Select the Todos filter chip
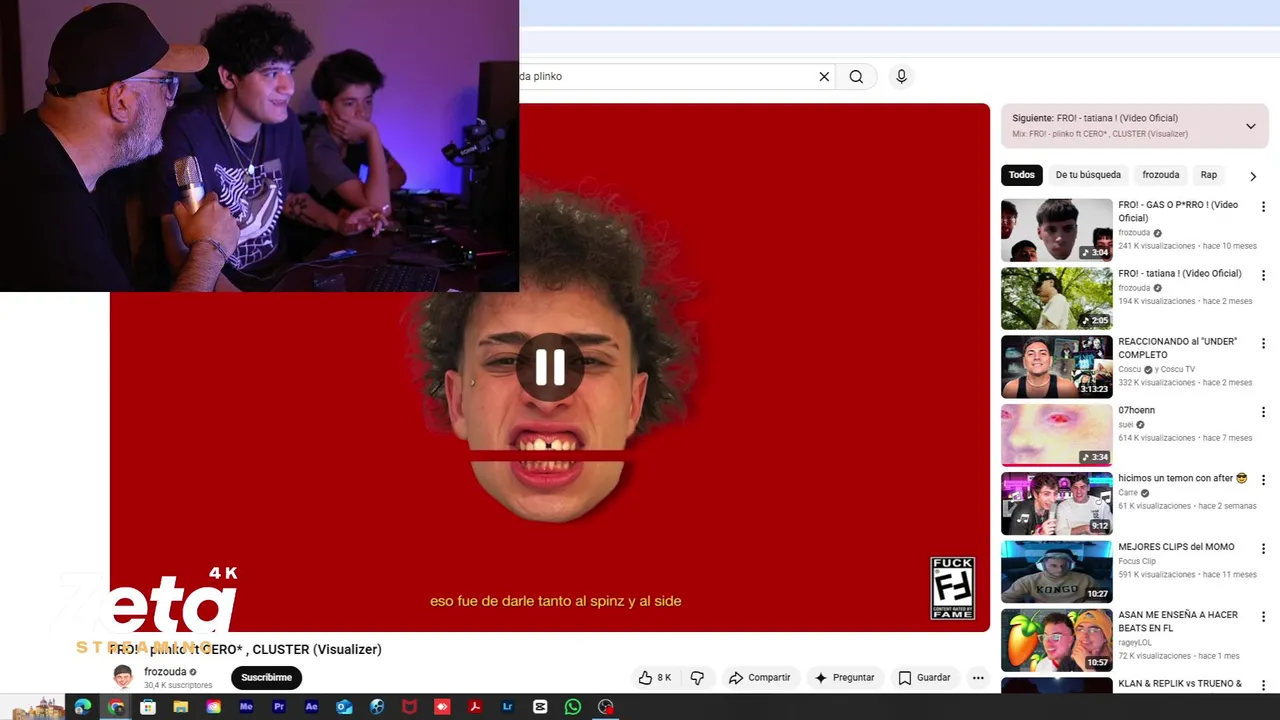The image size is (1280, 720). [x=1021, y=175]
